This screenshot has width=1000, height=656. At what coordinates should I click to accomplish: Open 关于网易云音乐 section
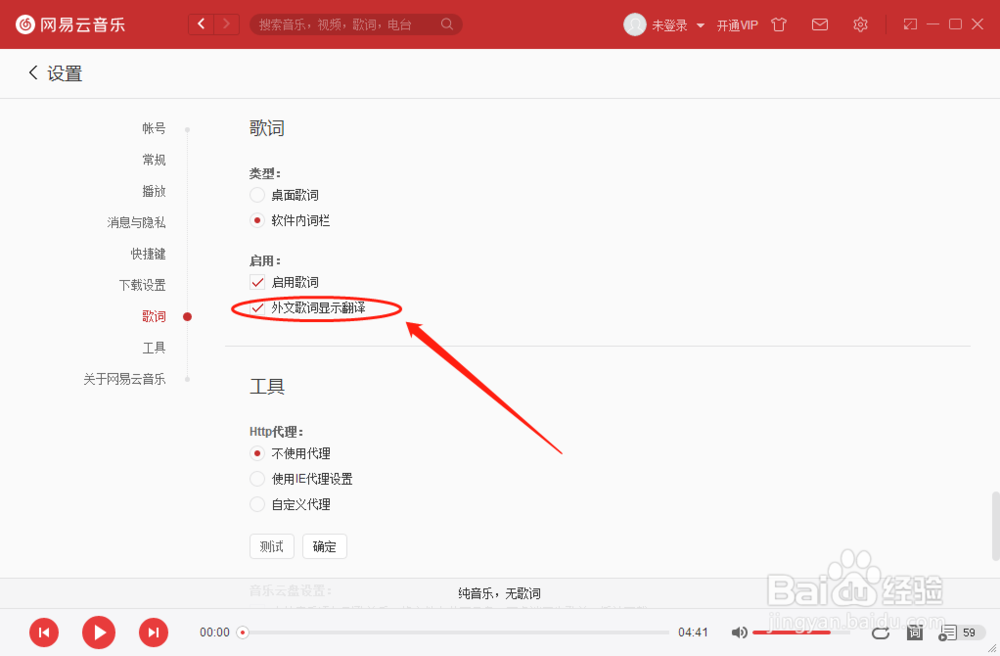coord(124,379)
